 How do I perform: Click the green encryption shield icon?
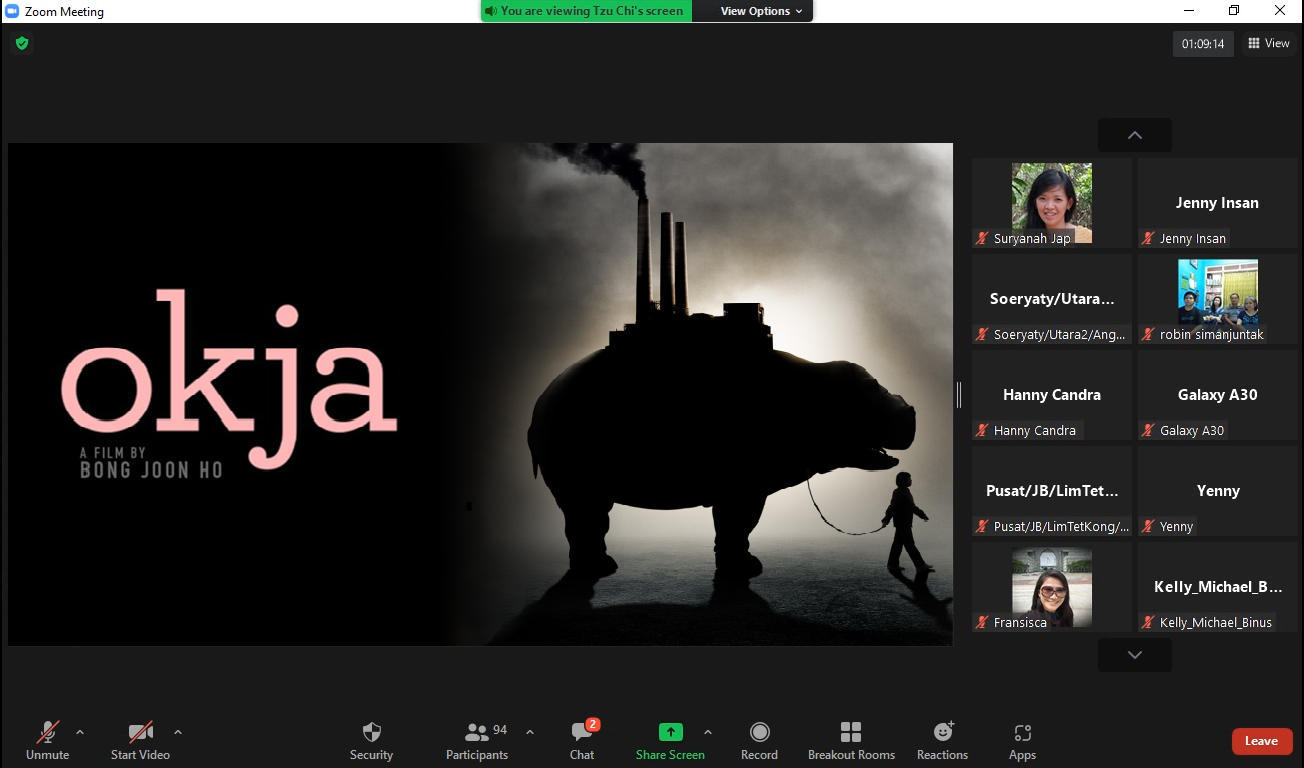tap(22, 43)
